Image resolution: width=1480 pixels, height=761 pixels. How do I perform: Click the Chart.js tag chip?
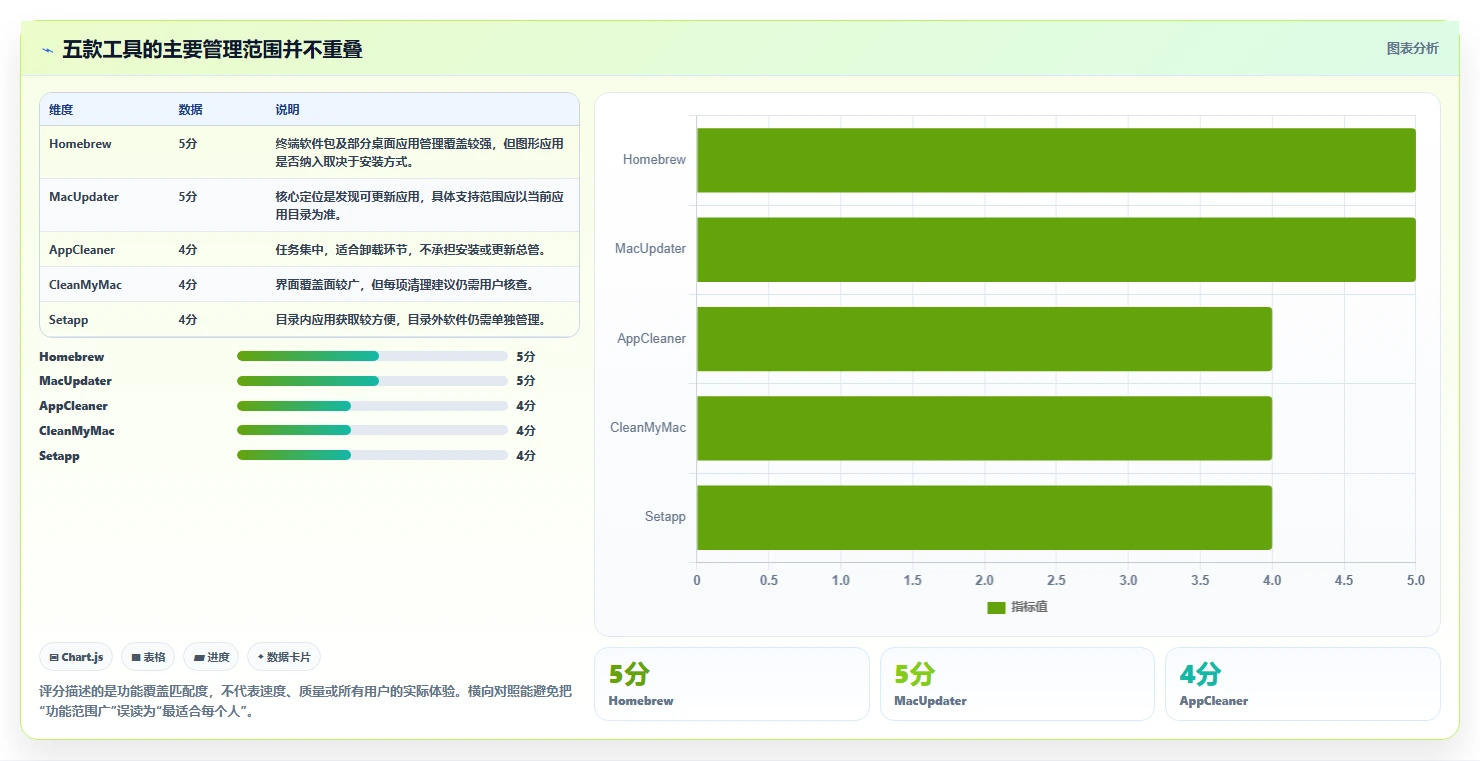[x=77, y=657]
